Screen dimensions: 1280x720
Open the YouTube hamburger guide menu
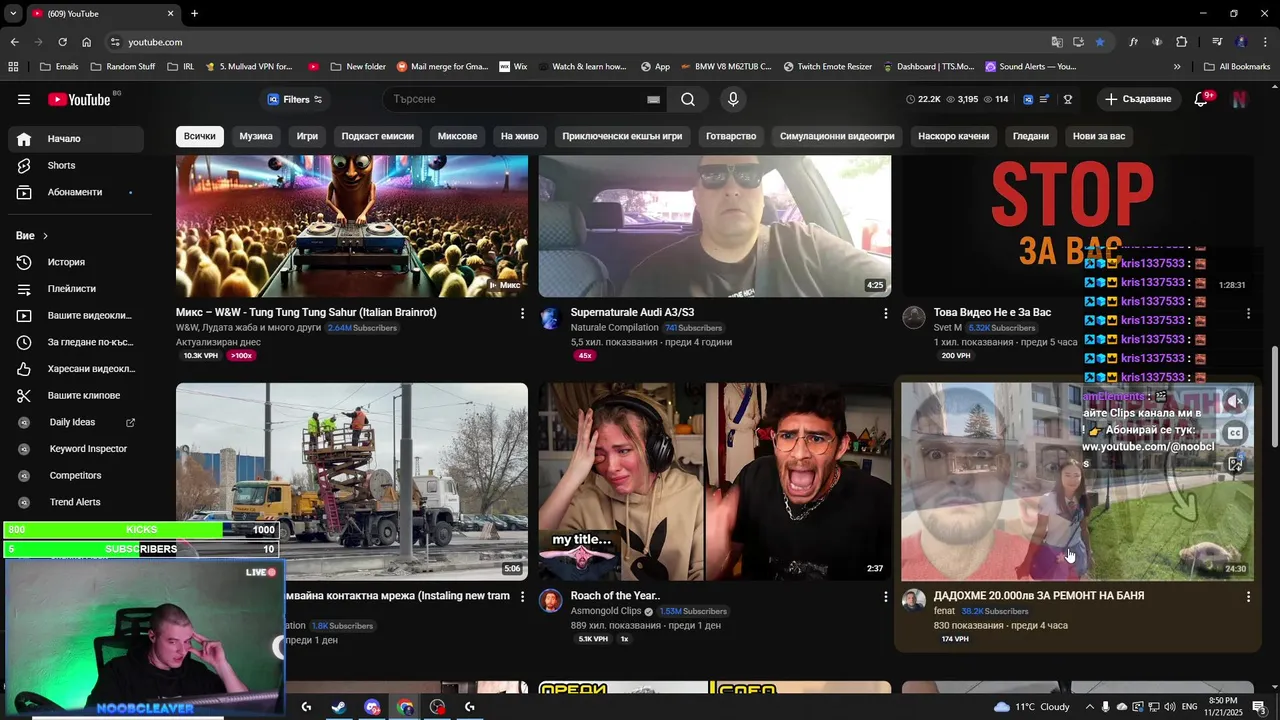tap(24, 99)
